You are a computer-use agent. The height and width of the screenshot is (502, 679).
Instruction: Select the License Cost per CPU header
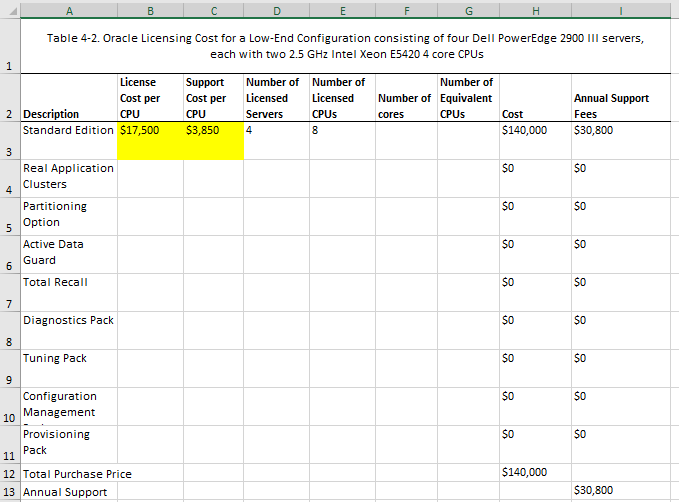coord(150,97)
